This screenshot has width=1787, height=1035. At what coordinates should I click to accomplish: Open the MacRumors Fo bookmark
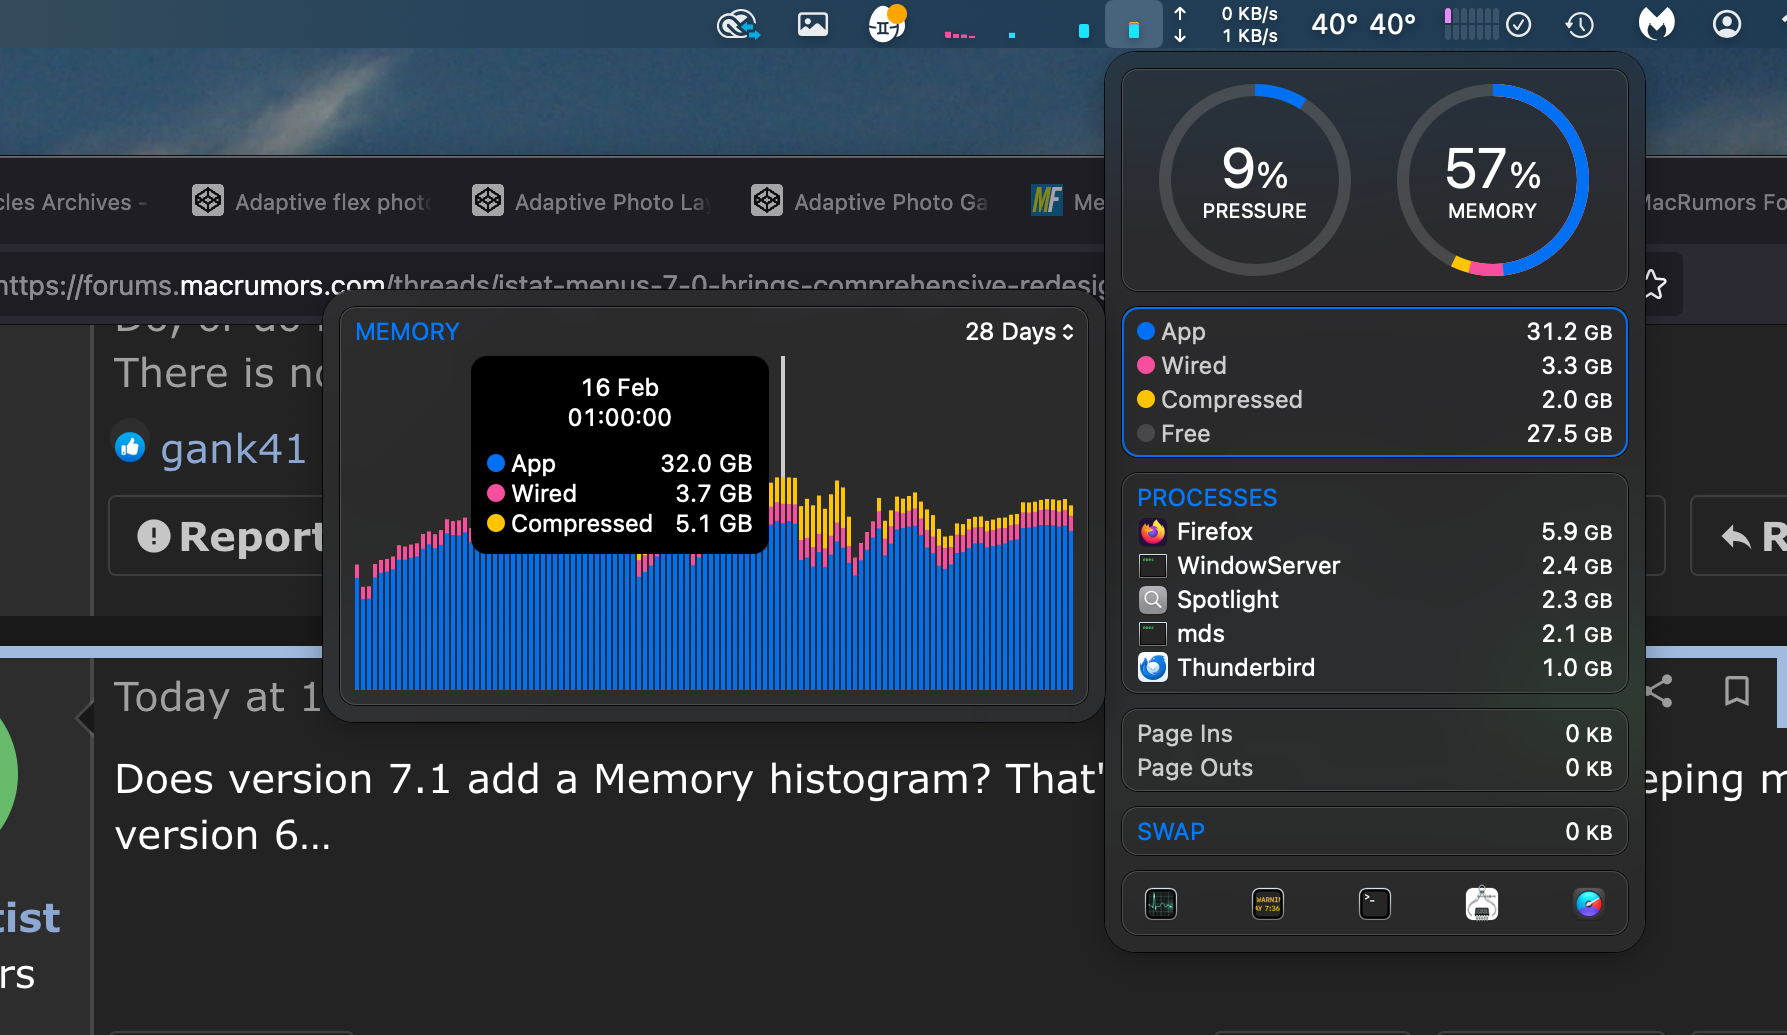click(1716, 202)
